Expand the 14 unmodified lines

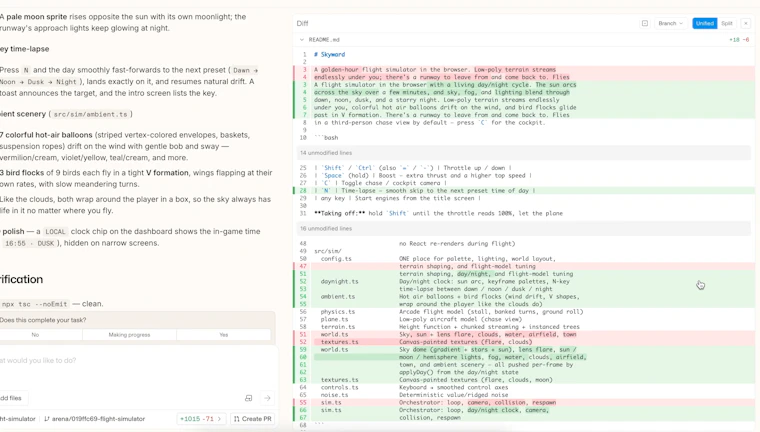(523, 153)
